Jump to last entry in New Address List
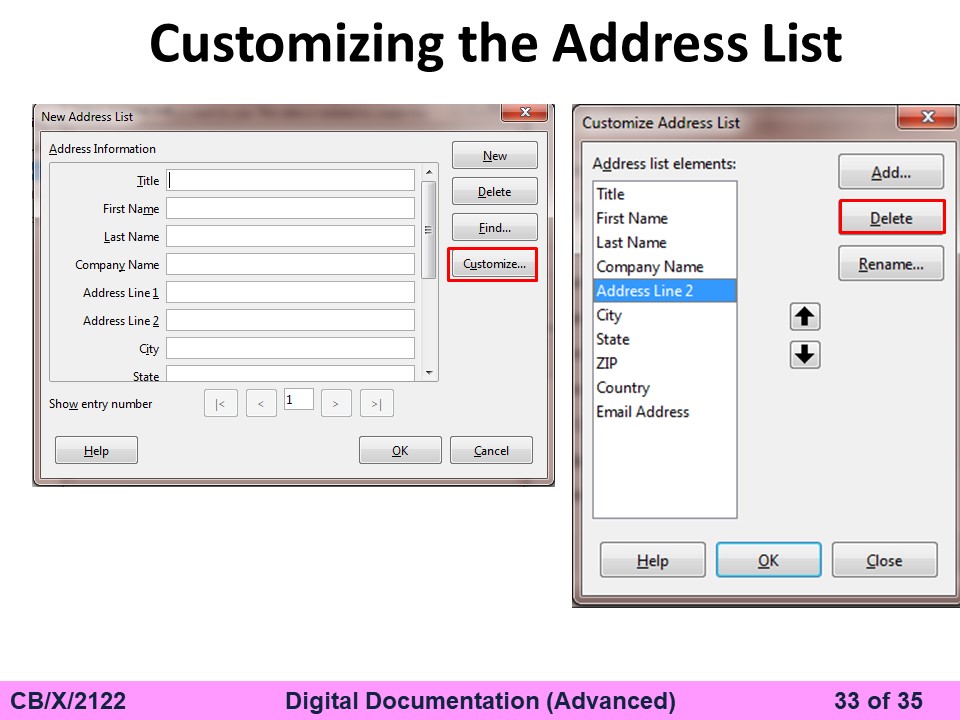Screen dimensions: 960x720 click(x=377, y=403)
